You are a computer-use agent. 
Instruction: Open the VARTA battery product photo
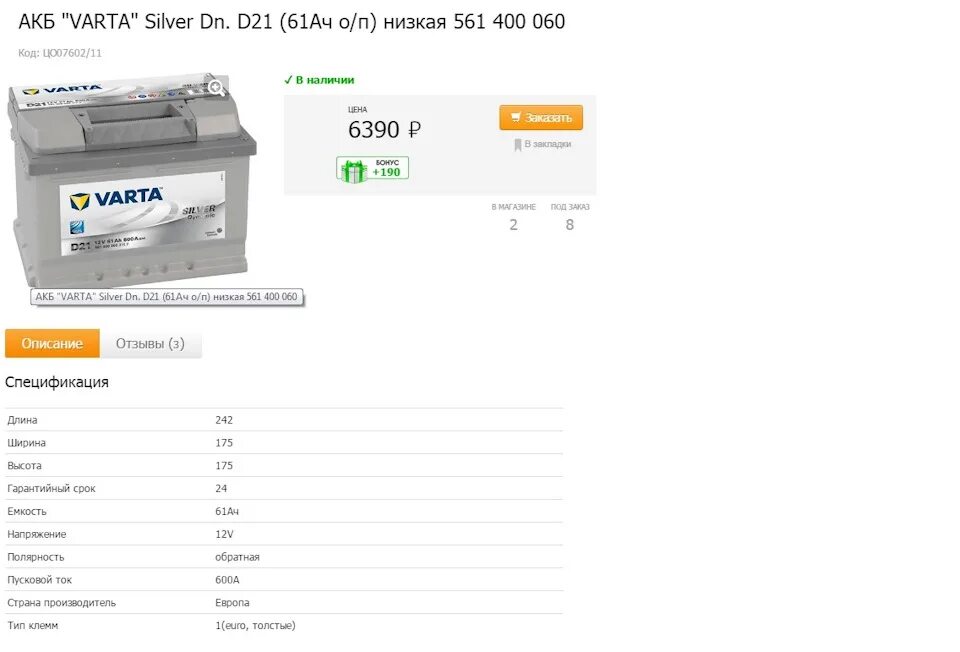pyautogui.click(x=131, y=181)
